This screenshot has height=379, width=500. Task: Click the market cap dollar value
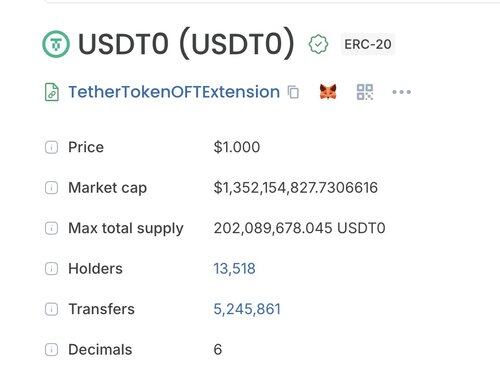[x=296, y=188]
